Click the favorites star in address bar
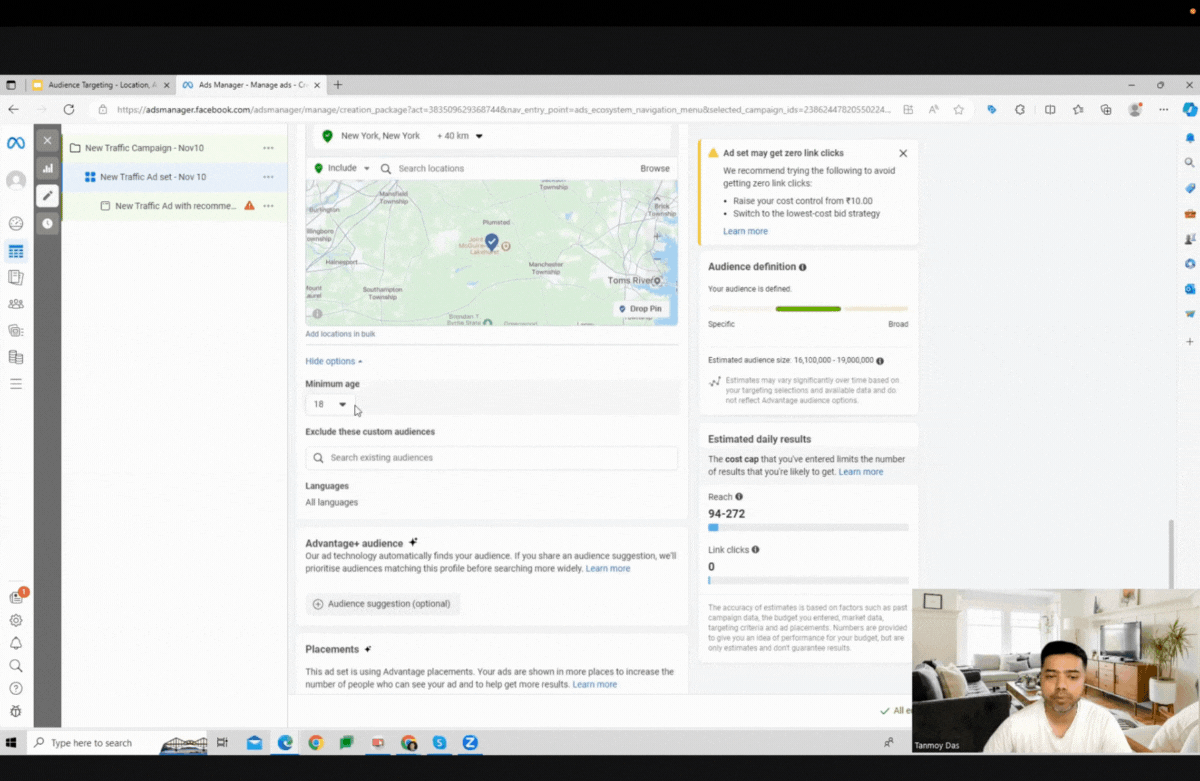Image resolution: width=1200 pixels, height=781 pixels. pyautogui.click(x=958, y=110)
